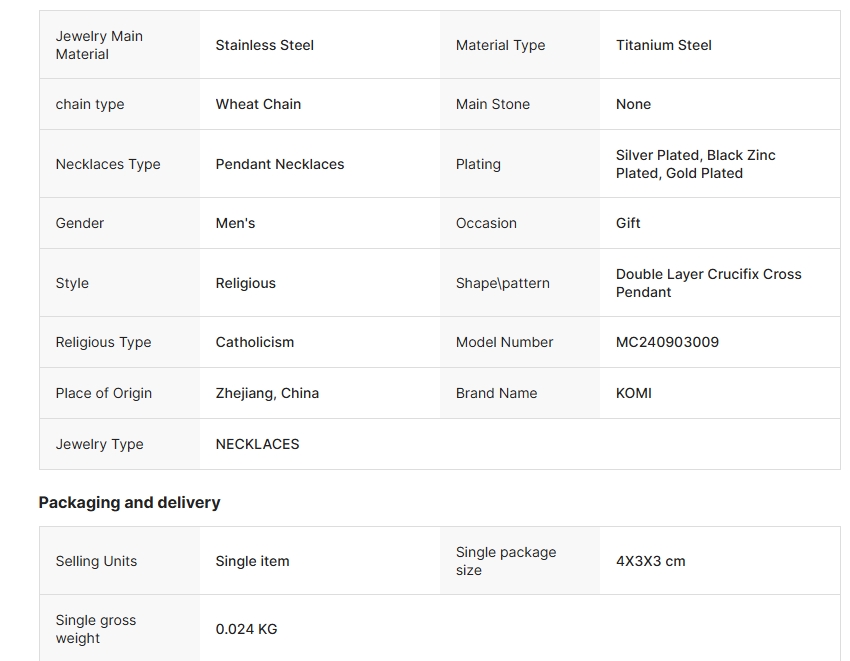Click the Double Layer Crucifix Cross Pendant text
Viewport: 850px width, 661px height.
[x=708, y=283]
